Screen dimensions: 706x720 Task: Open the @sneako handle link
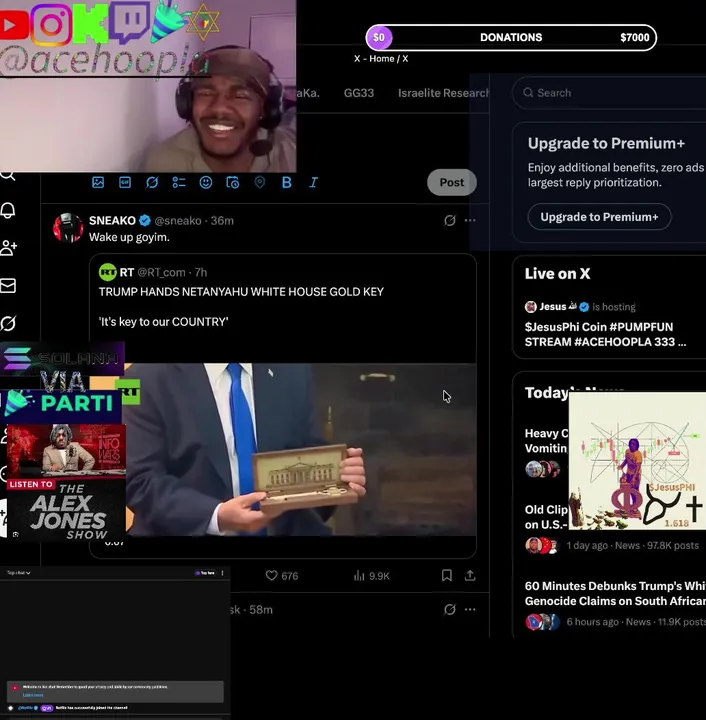coord(178,220)
